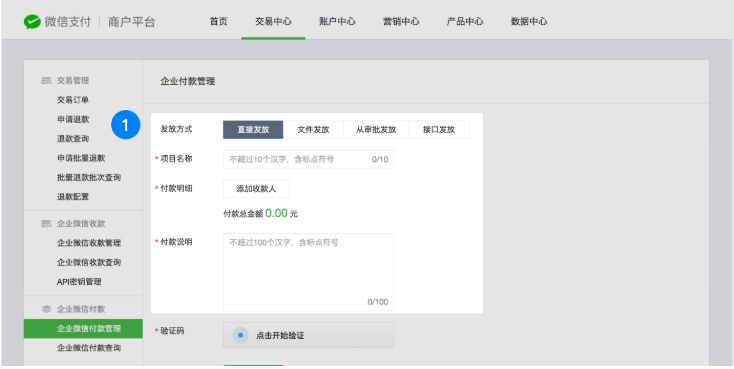Open 申请退款 in sidebar

(x=73, y=119)
